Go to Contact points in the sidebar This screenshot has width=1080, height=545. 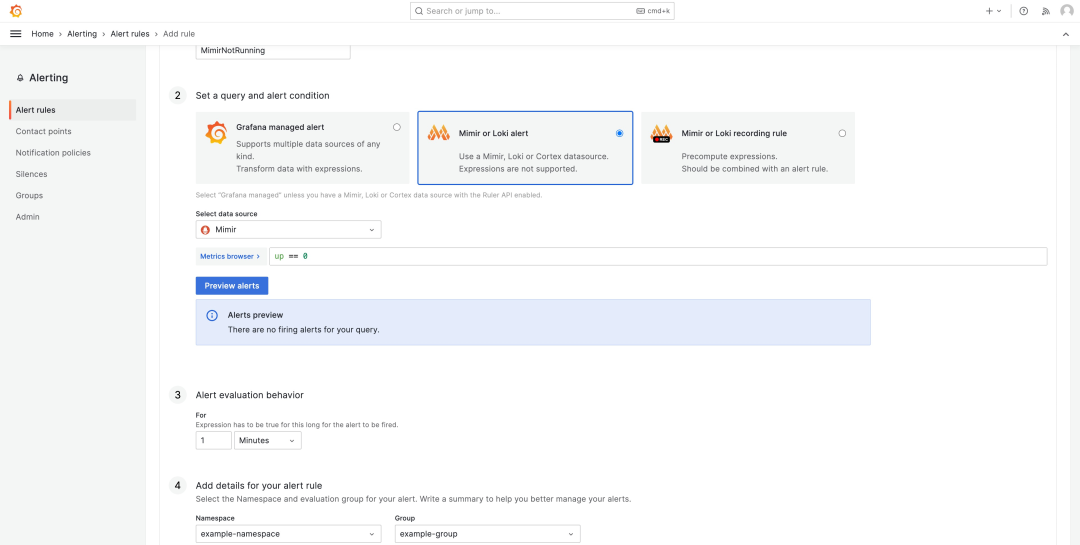(44, 131)
